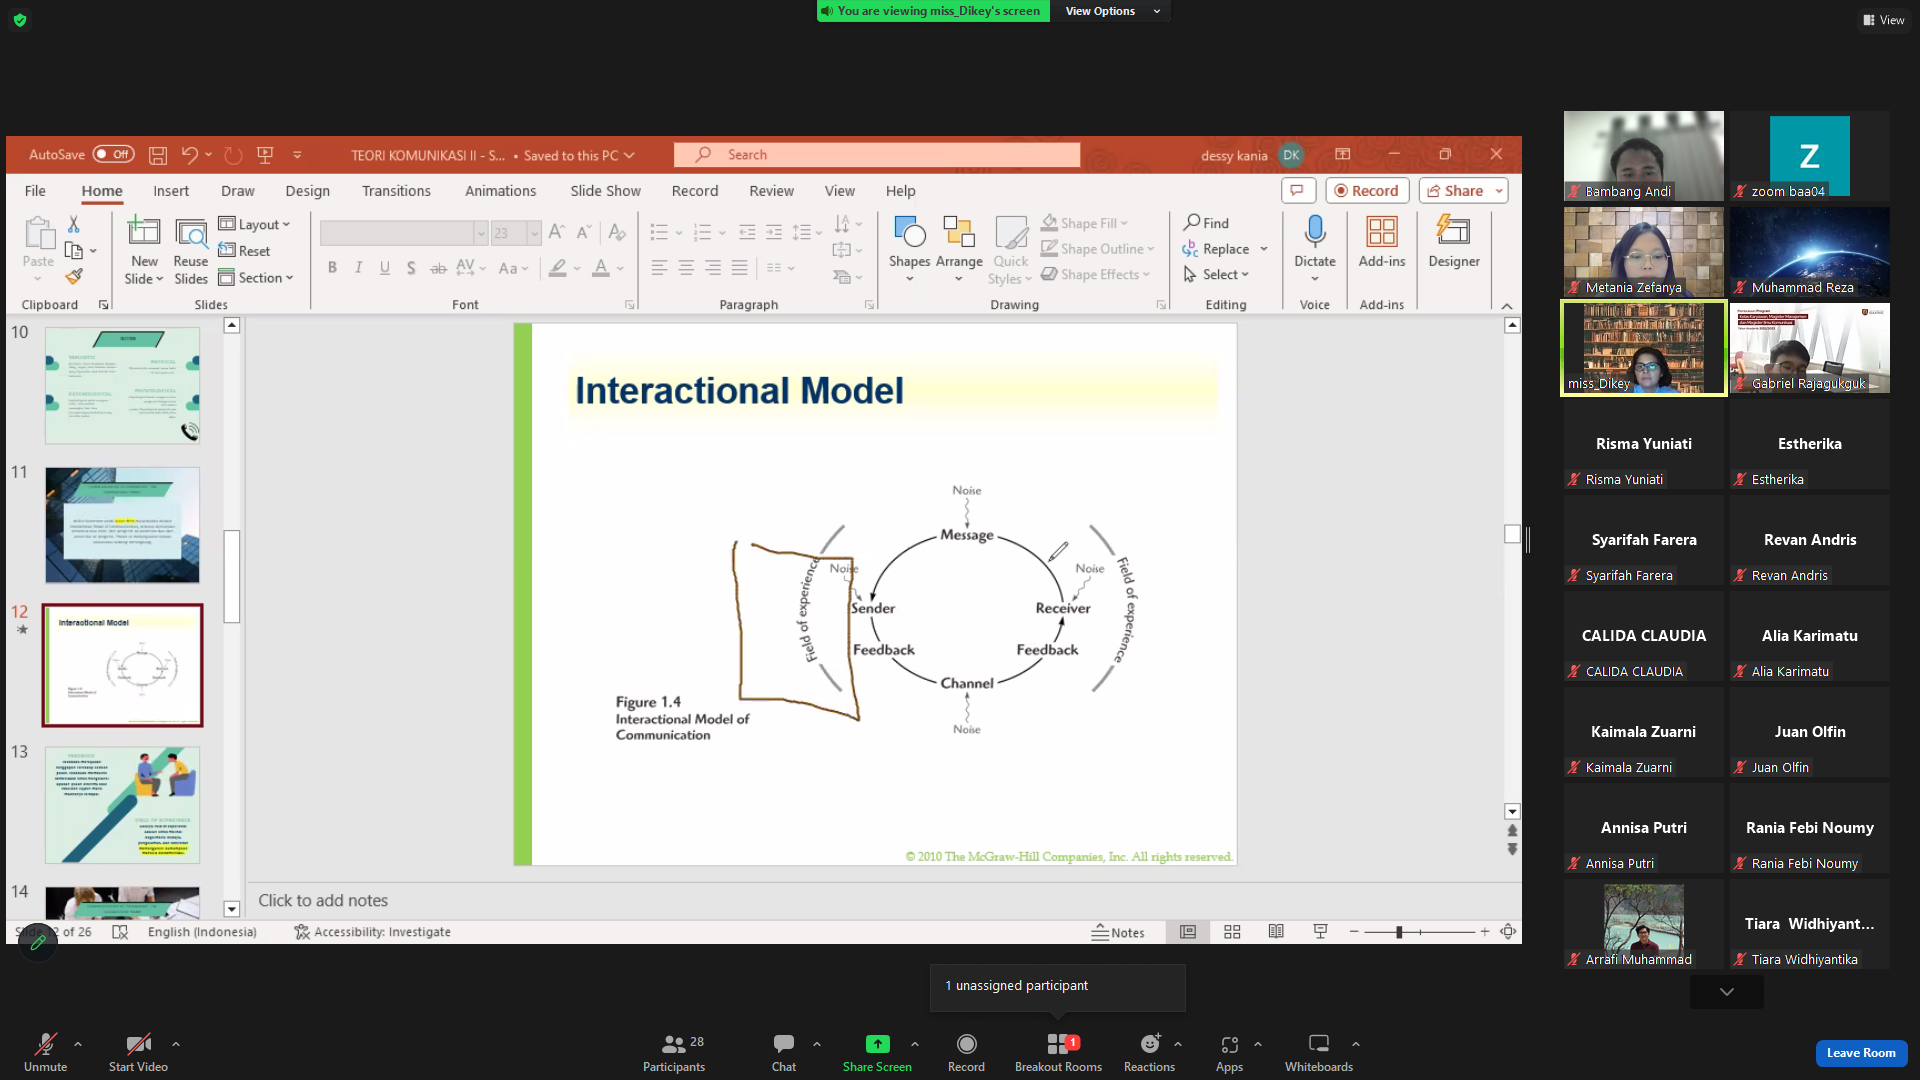The height and width of the screenshot is (1080, 1920).
Task: Toggle Notes pane in status bar
Action: [1118, 932]
